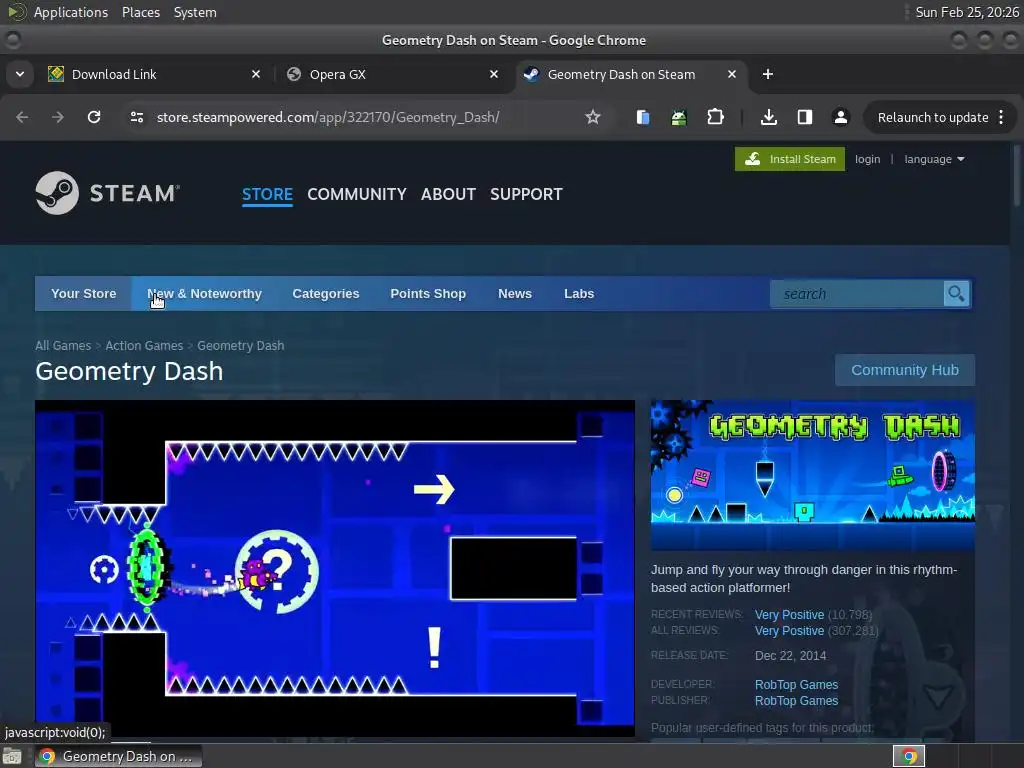Select Chrome window in the taskbar
Screen dimensions: 1024x768
(118, 756)
